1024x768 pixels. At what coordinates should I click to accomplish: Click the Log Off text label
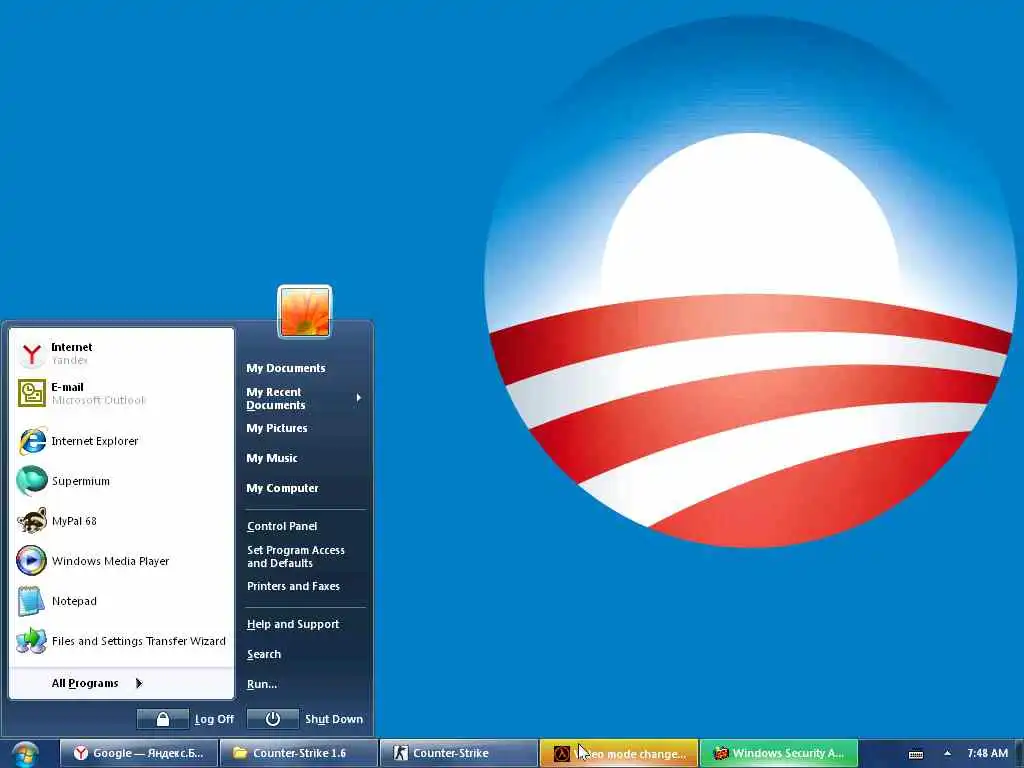214,719
